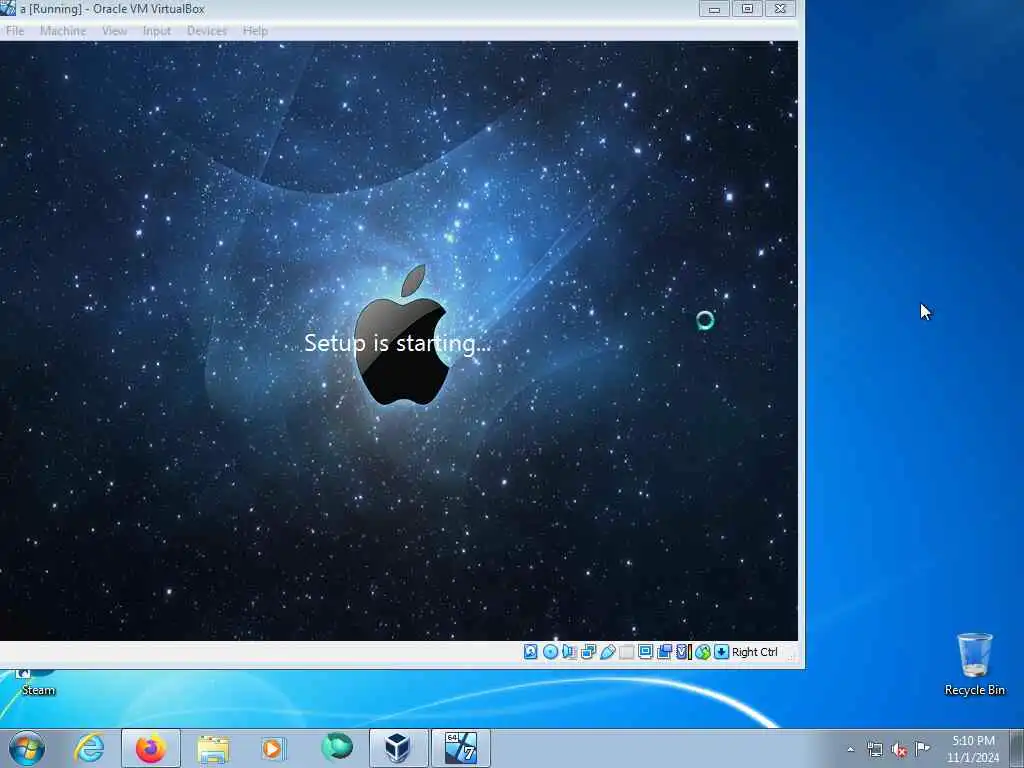Open Windows Media Player from the taskbar
The width and height of the screenshot is (1024, 768).
[x=273, y=748]
